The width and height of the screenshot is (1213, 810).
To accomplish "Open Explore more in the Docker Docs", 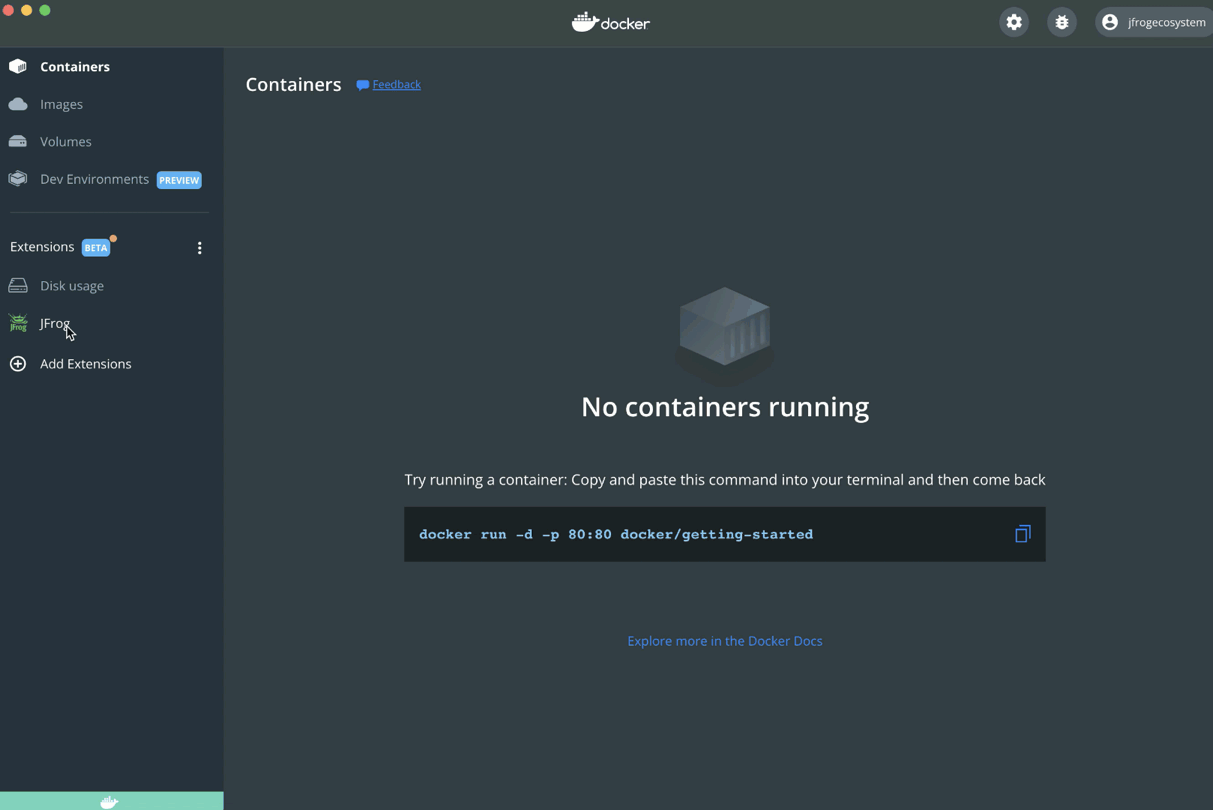I will click(x=724, y=641).
